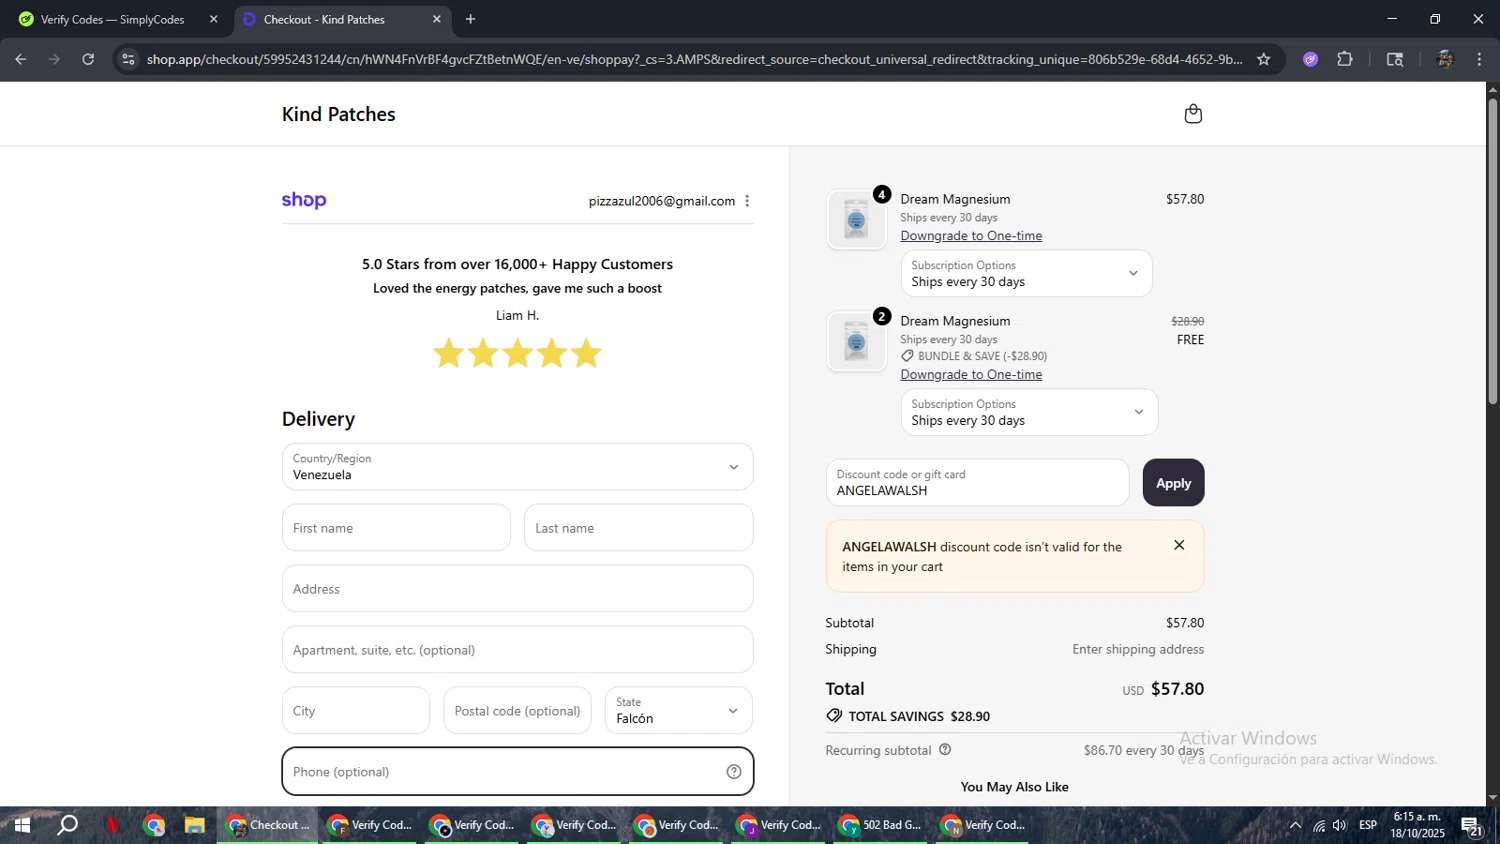Reload the checkout page
The image size is (1500, 844).
[88, 59]
